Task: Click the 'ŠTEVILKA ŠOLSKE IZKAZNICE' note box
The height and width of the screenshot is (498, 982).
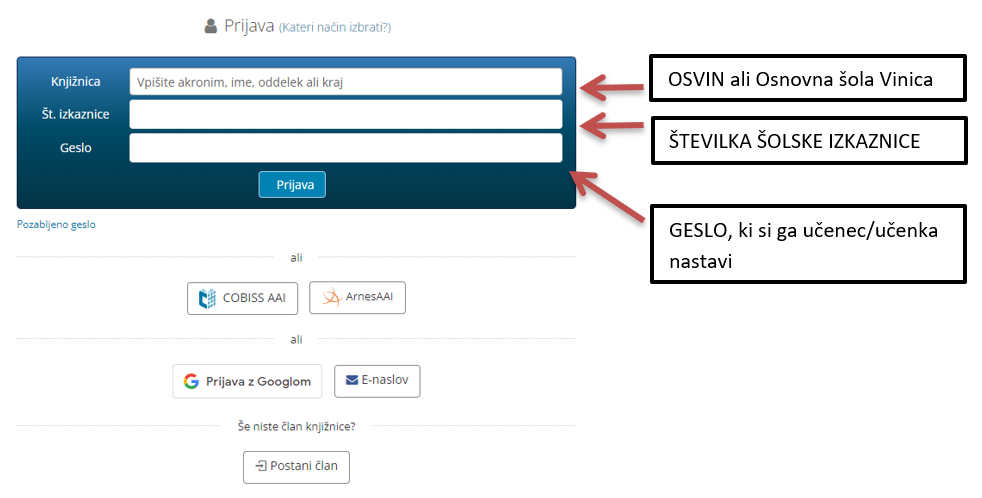Action: click(809, 141)
